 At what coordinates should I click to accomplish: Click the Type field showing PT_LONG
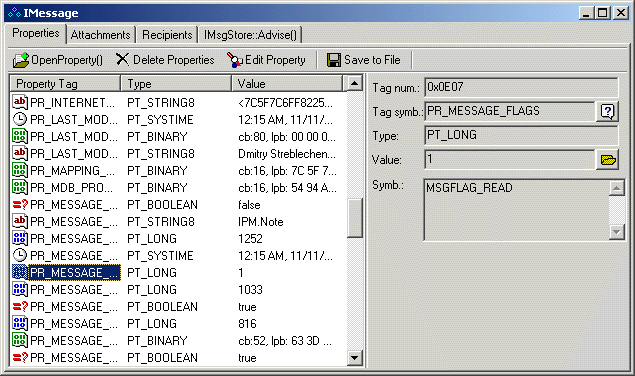point(521,135)
